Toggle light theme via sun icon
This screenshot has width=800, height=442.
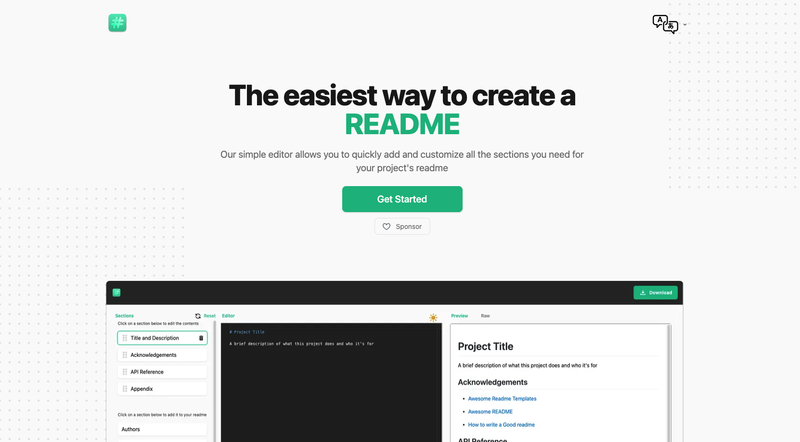[433, 317]
